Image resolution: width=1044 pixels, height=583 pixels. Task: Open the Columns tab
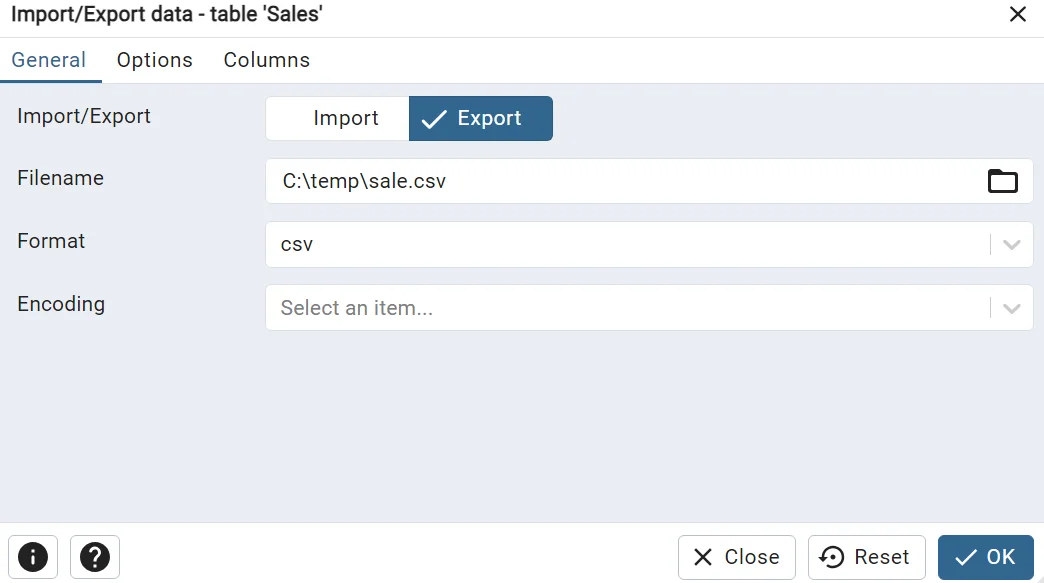coord(266,60)
